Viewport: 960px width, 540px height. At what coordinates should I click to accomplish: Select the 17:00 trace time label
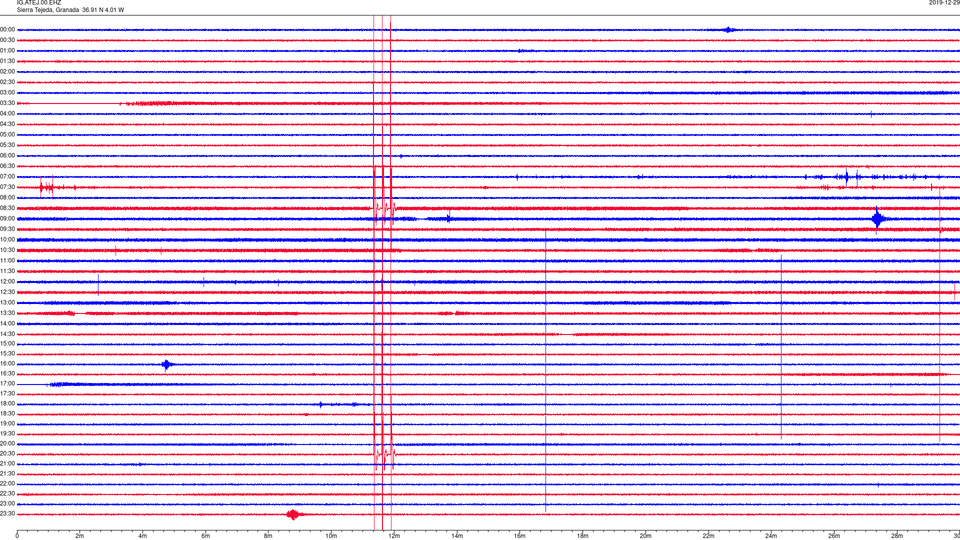point(7,384)
